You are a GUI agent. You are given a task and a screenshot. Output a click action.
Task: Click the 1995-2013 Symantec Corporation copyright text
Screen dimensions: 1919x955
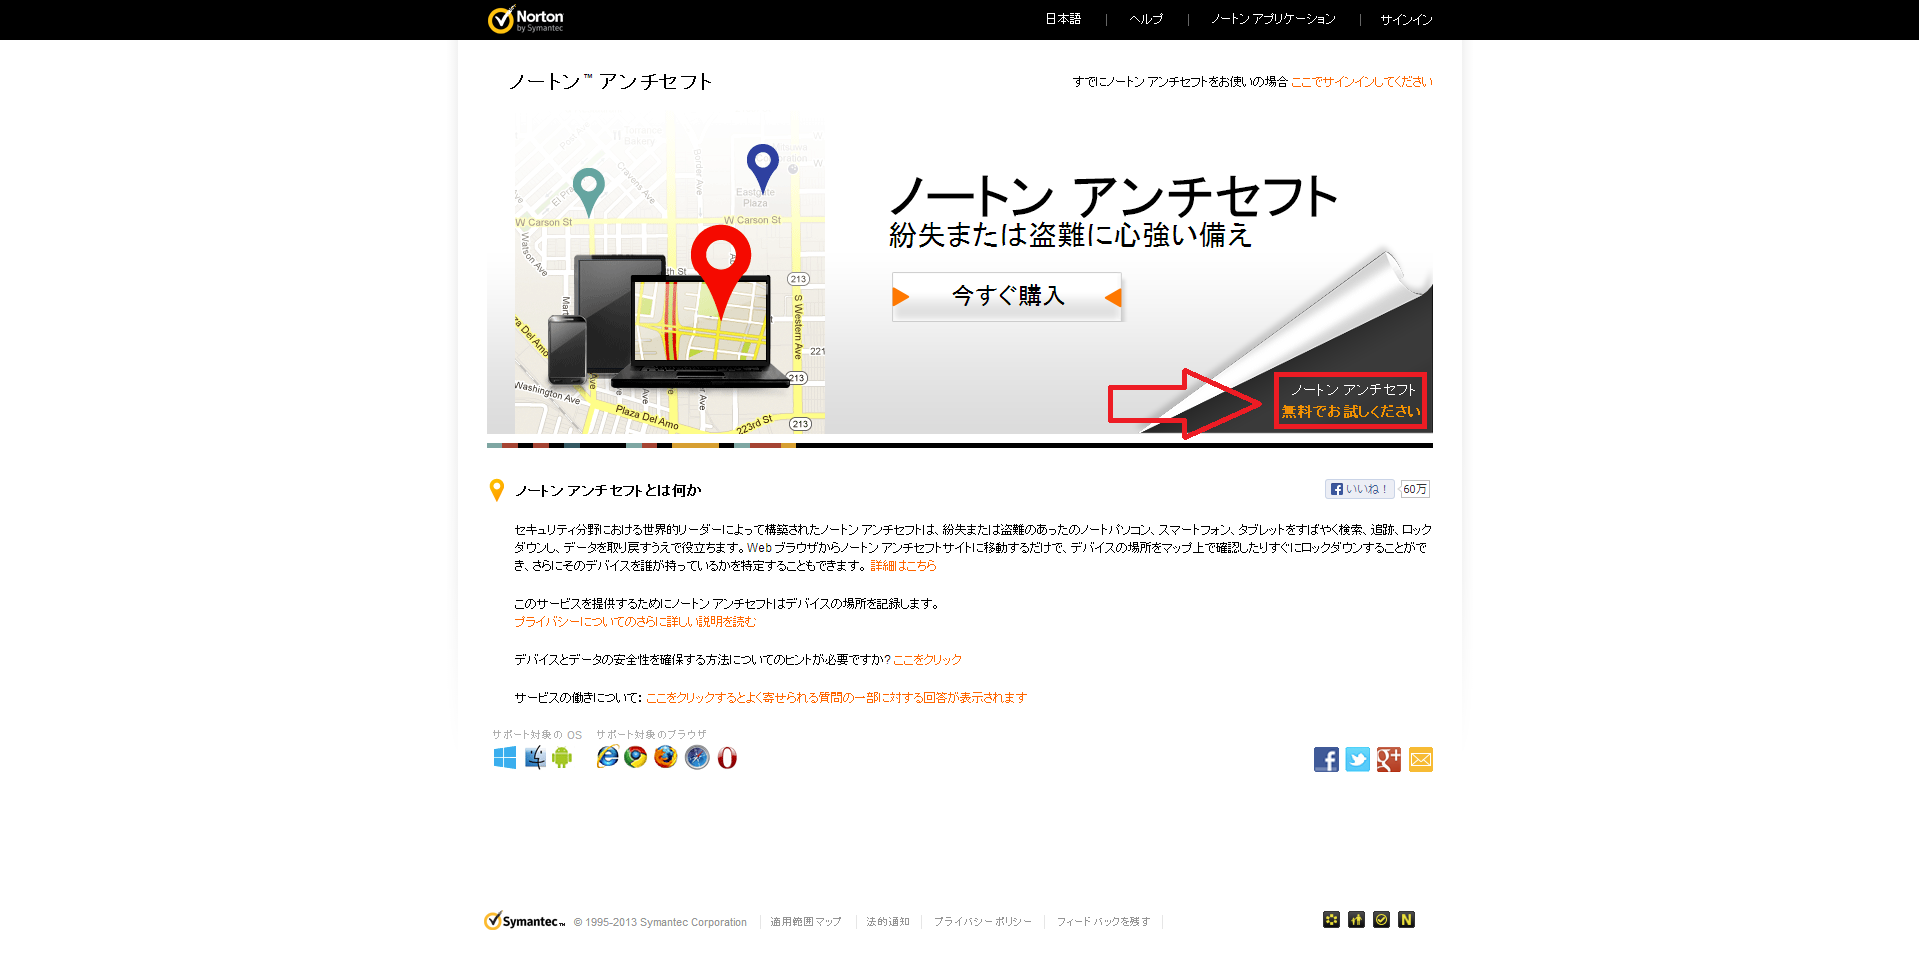pos(660,922)
